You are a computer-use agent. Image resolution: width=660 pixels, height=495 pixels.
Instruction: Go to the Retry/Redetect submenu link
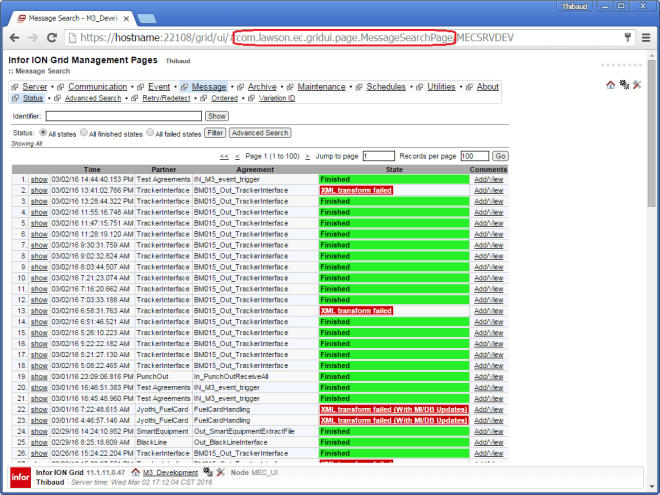[164, 98]
